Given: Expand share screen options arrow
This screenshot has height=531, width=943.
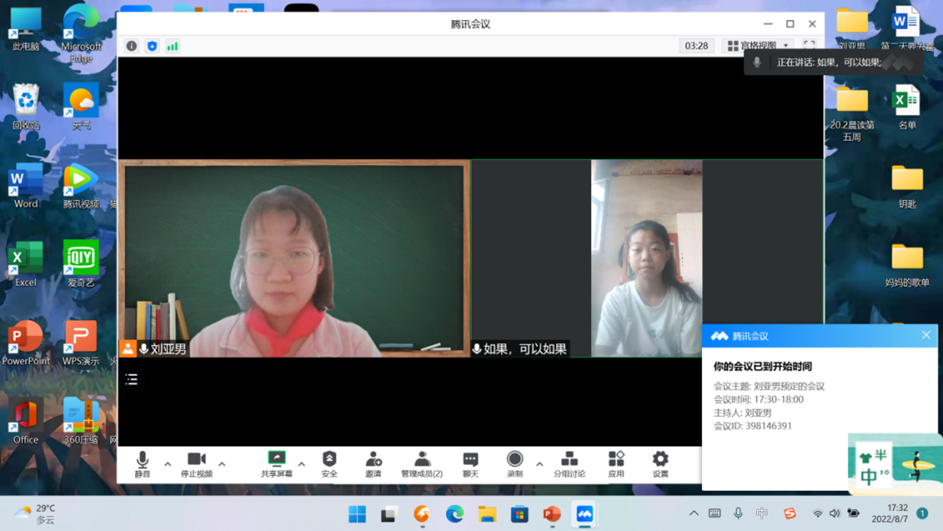Looking at the screenshot, I should tap(302, 464).
